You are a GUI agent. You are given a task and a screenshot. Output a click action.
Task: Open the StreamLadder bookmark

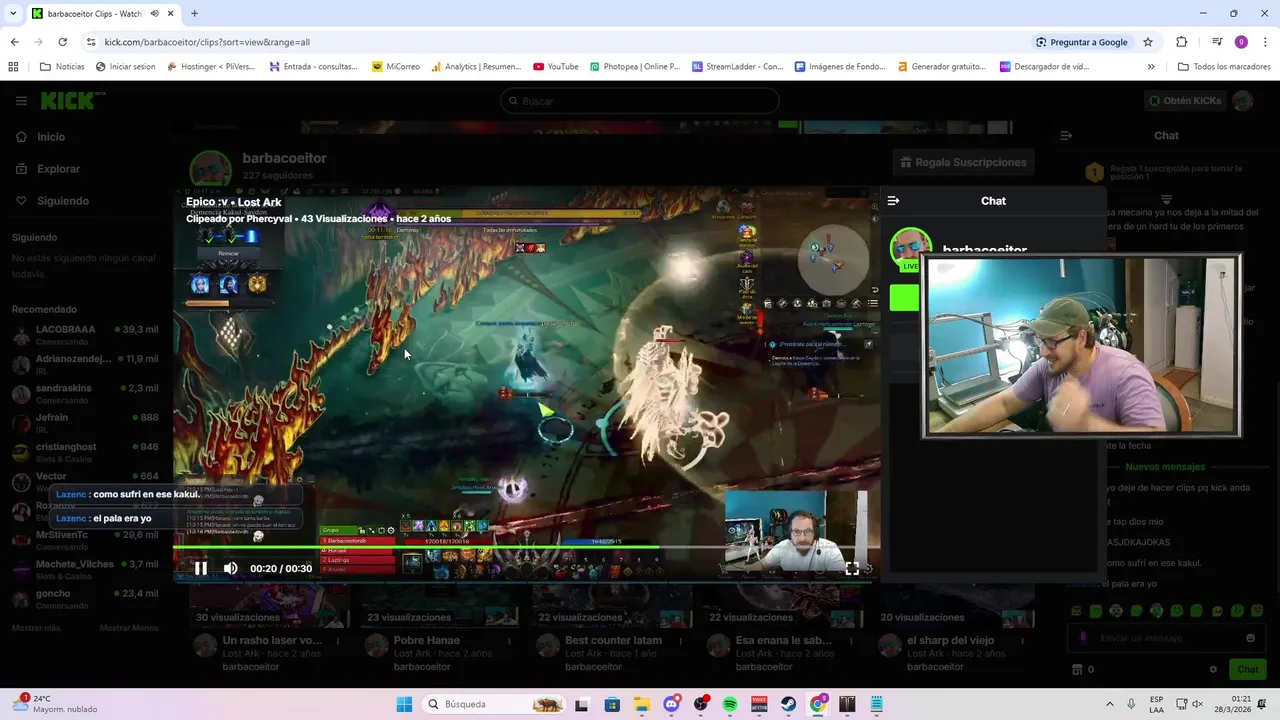click(738, 67)
